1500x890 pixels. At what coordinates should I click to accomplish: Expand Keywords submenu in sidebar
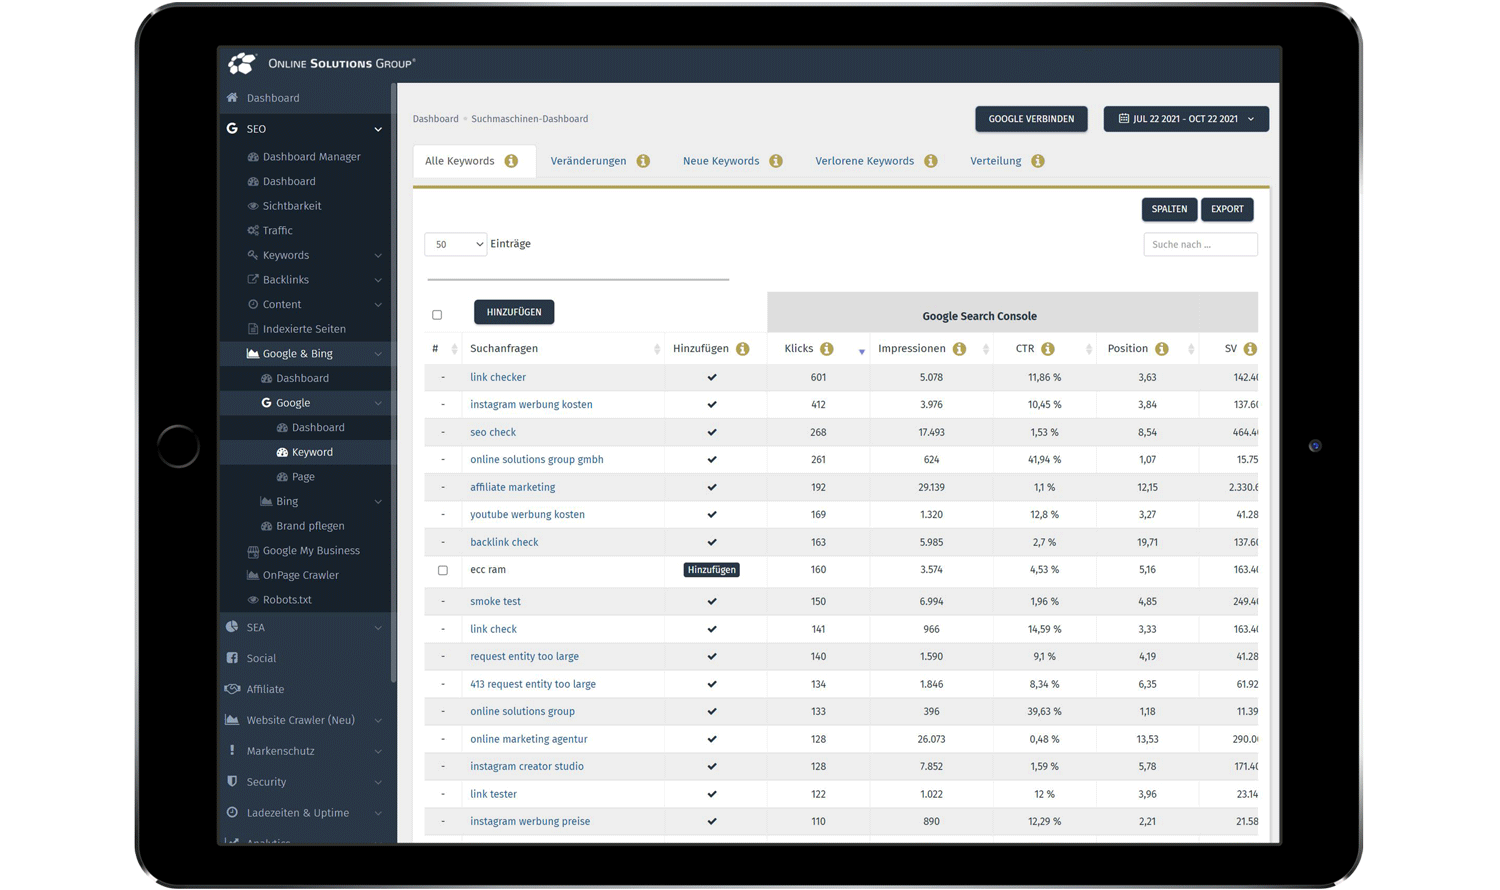(378, 256)
